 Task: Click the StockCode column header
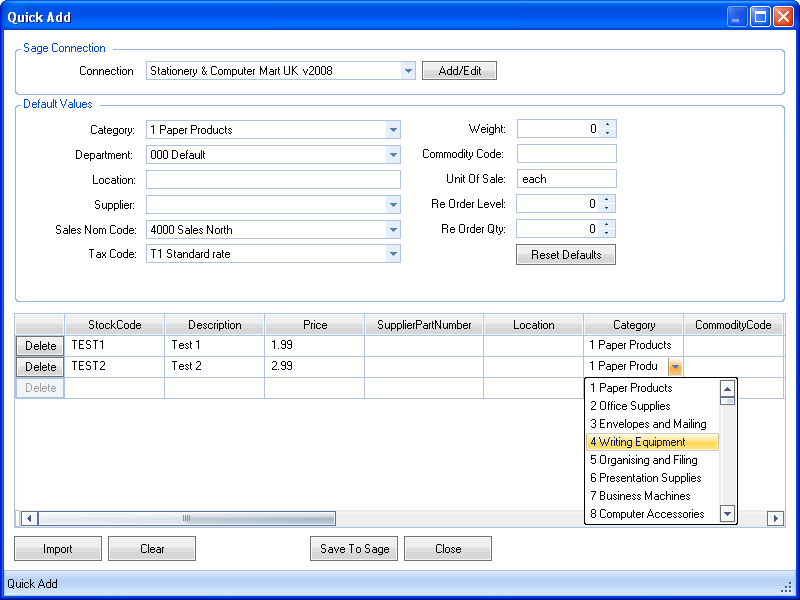click(114, 325)
